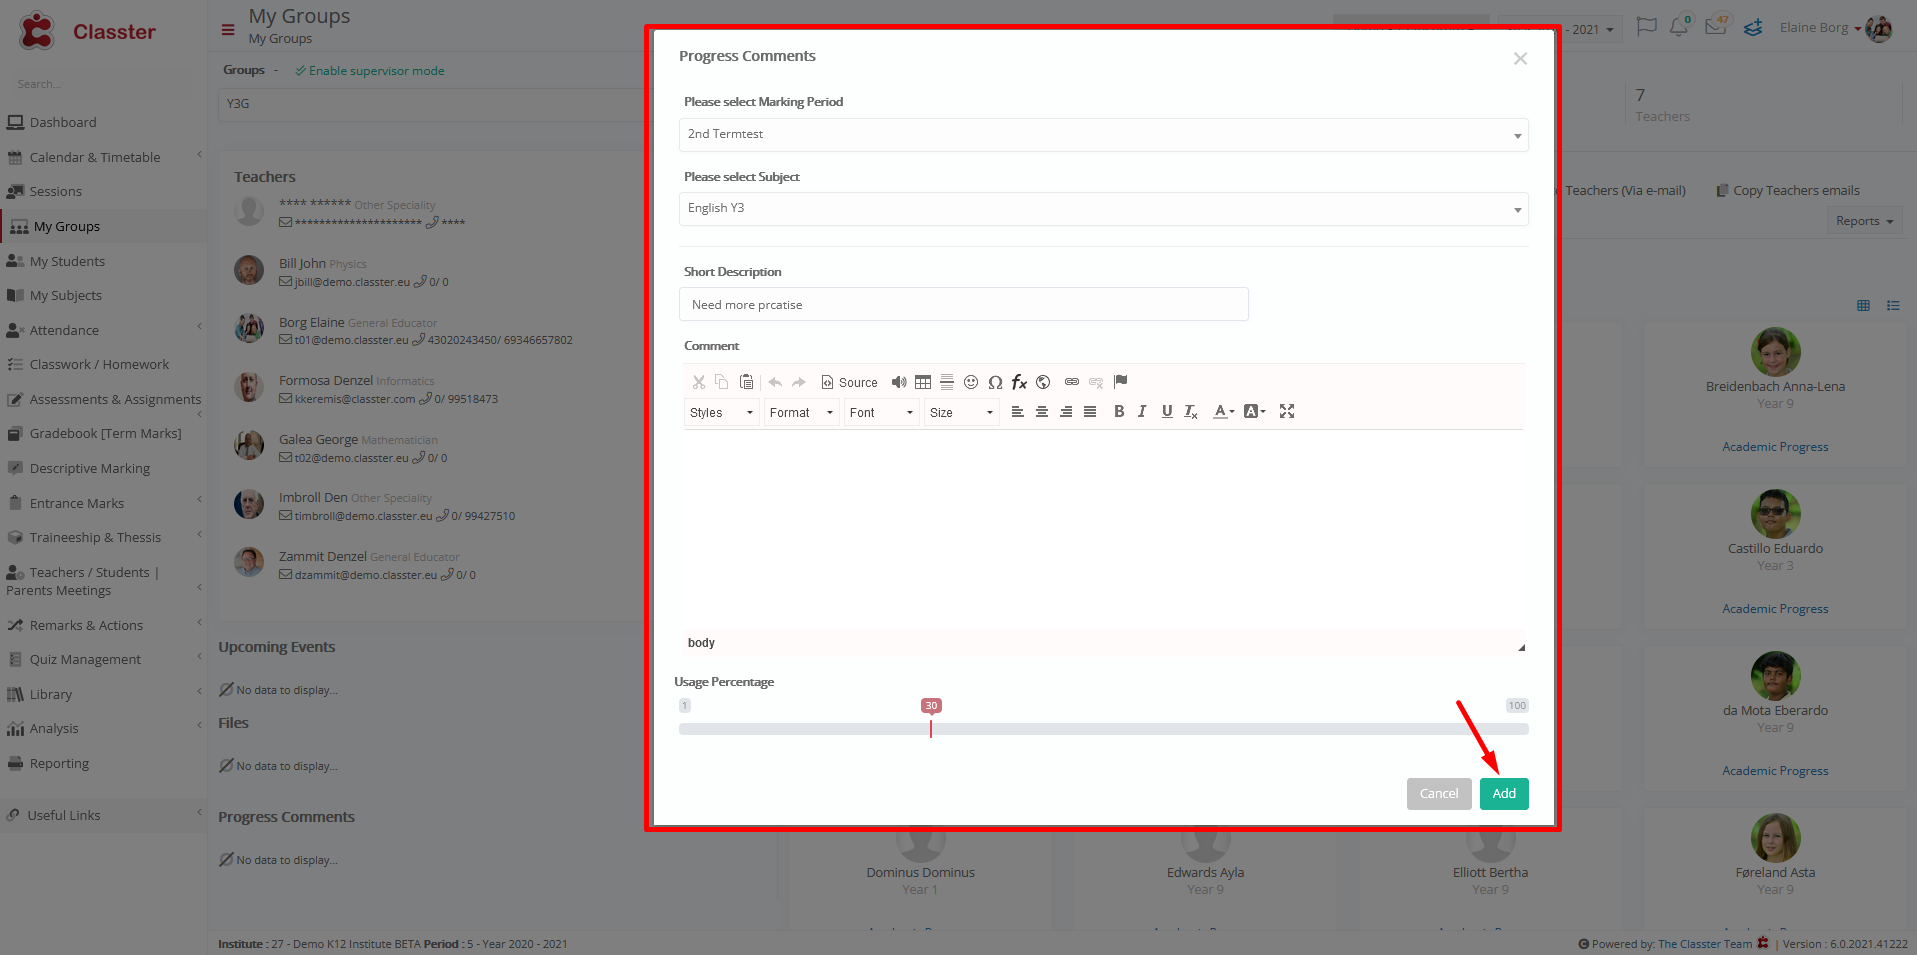Open the Reports dropdown
The image size is (1917, 955).
[1864, 221]
